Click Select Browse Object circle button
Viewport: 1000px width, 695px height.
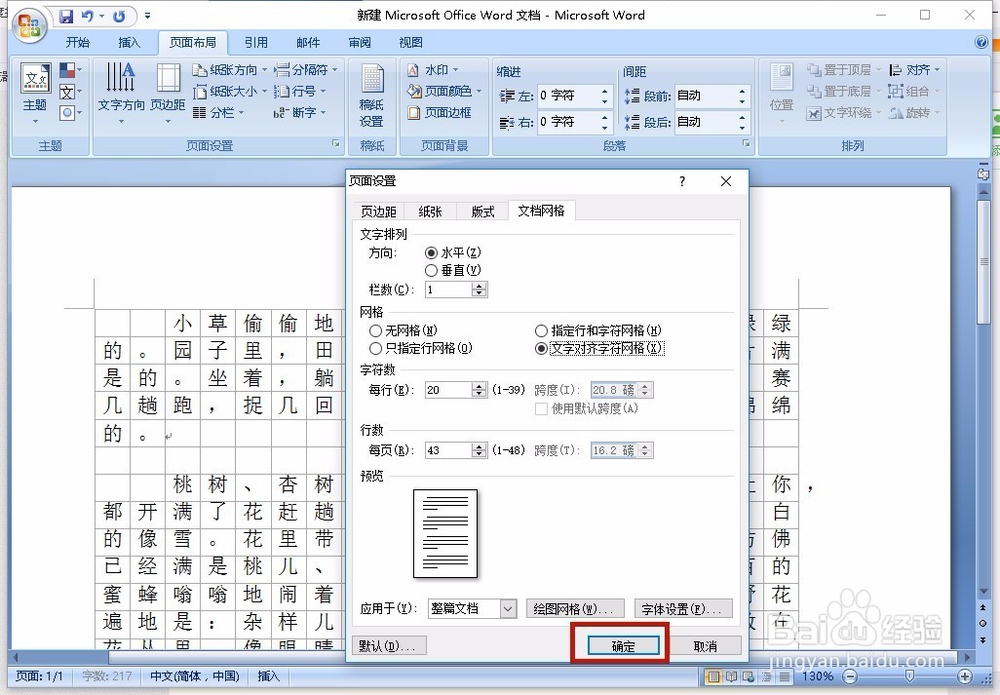[983, 623]
